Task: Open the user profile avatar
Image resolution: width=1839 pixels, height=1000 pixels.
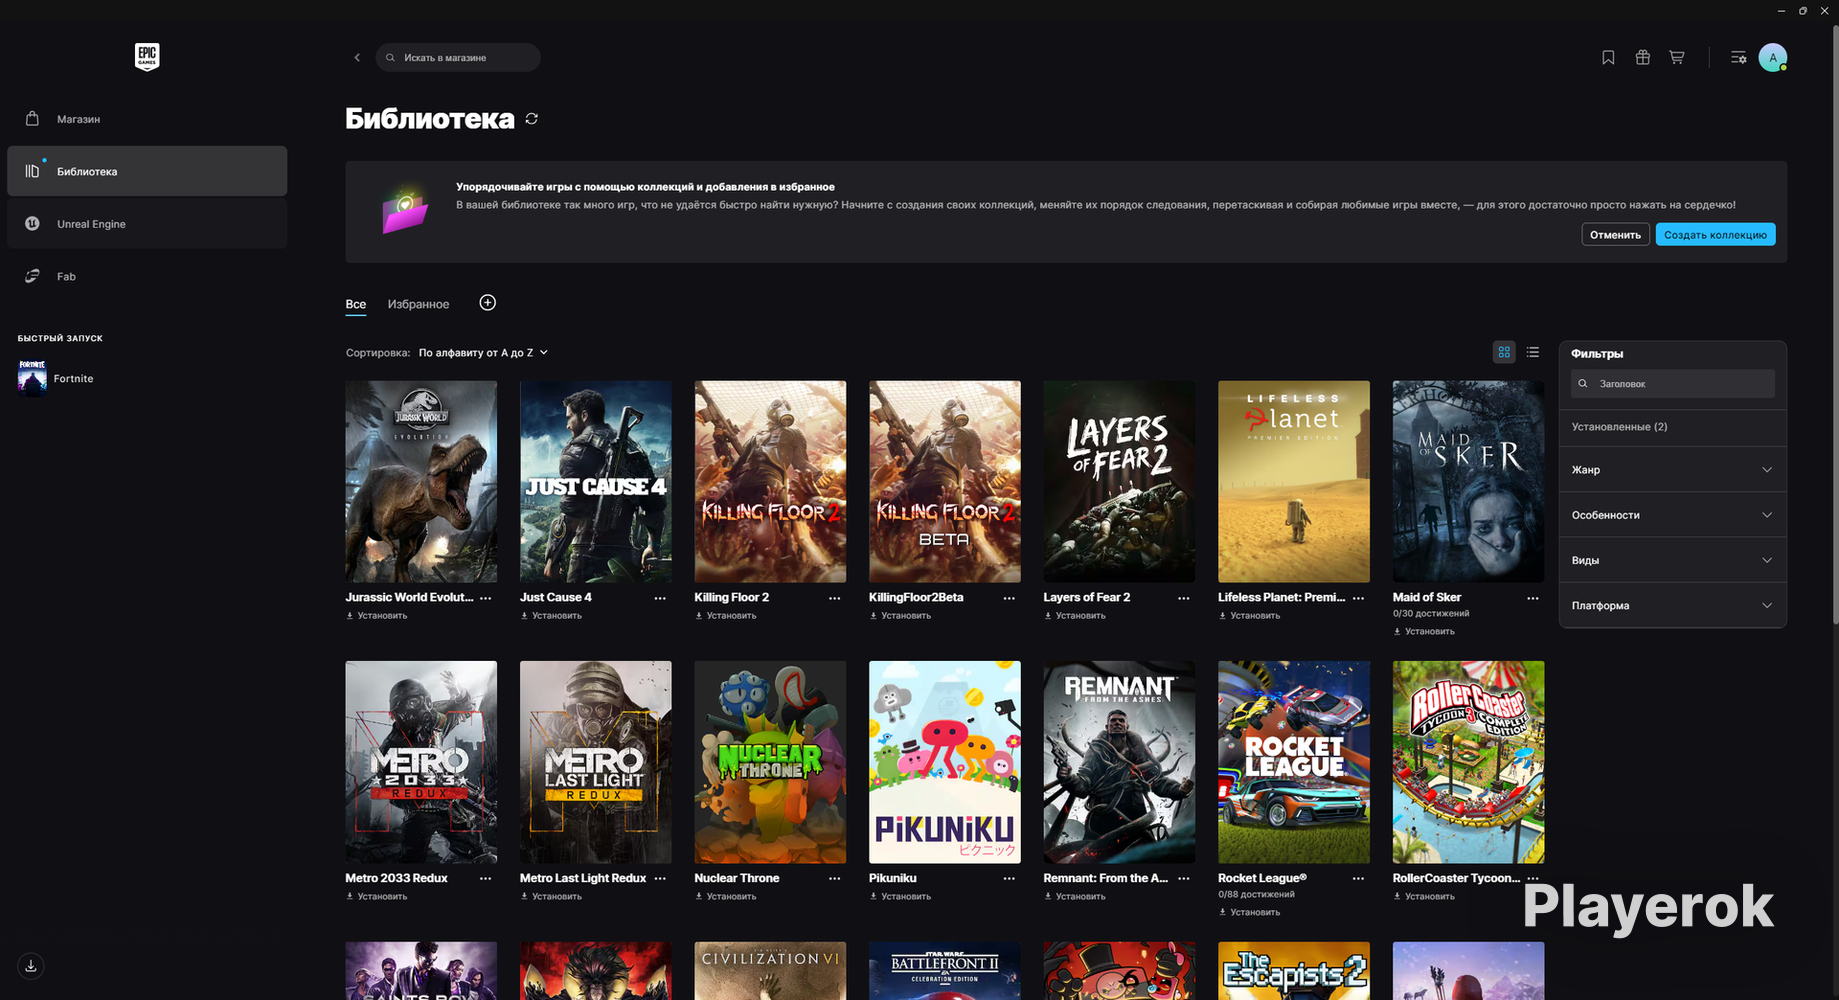Action: point(1773,58)
